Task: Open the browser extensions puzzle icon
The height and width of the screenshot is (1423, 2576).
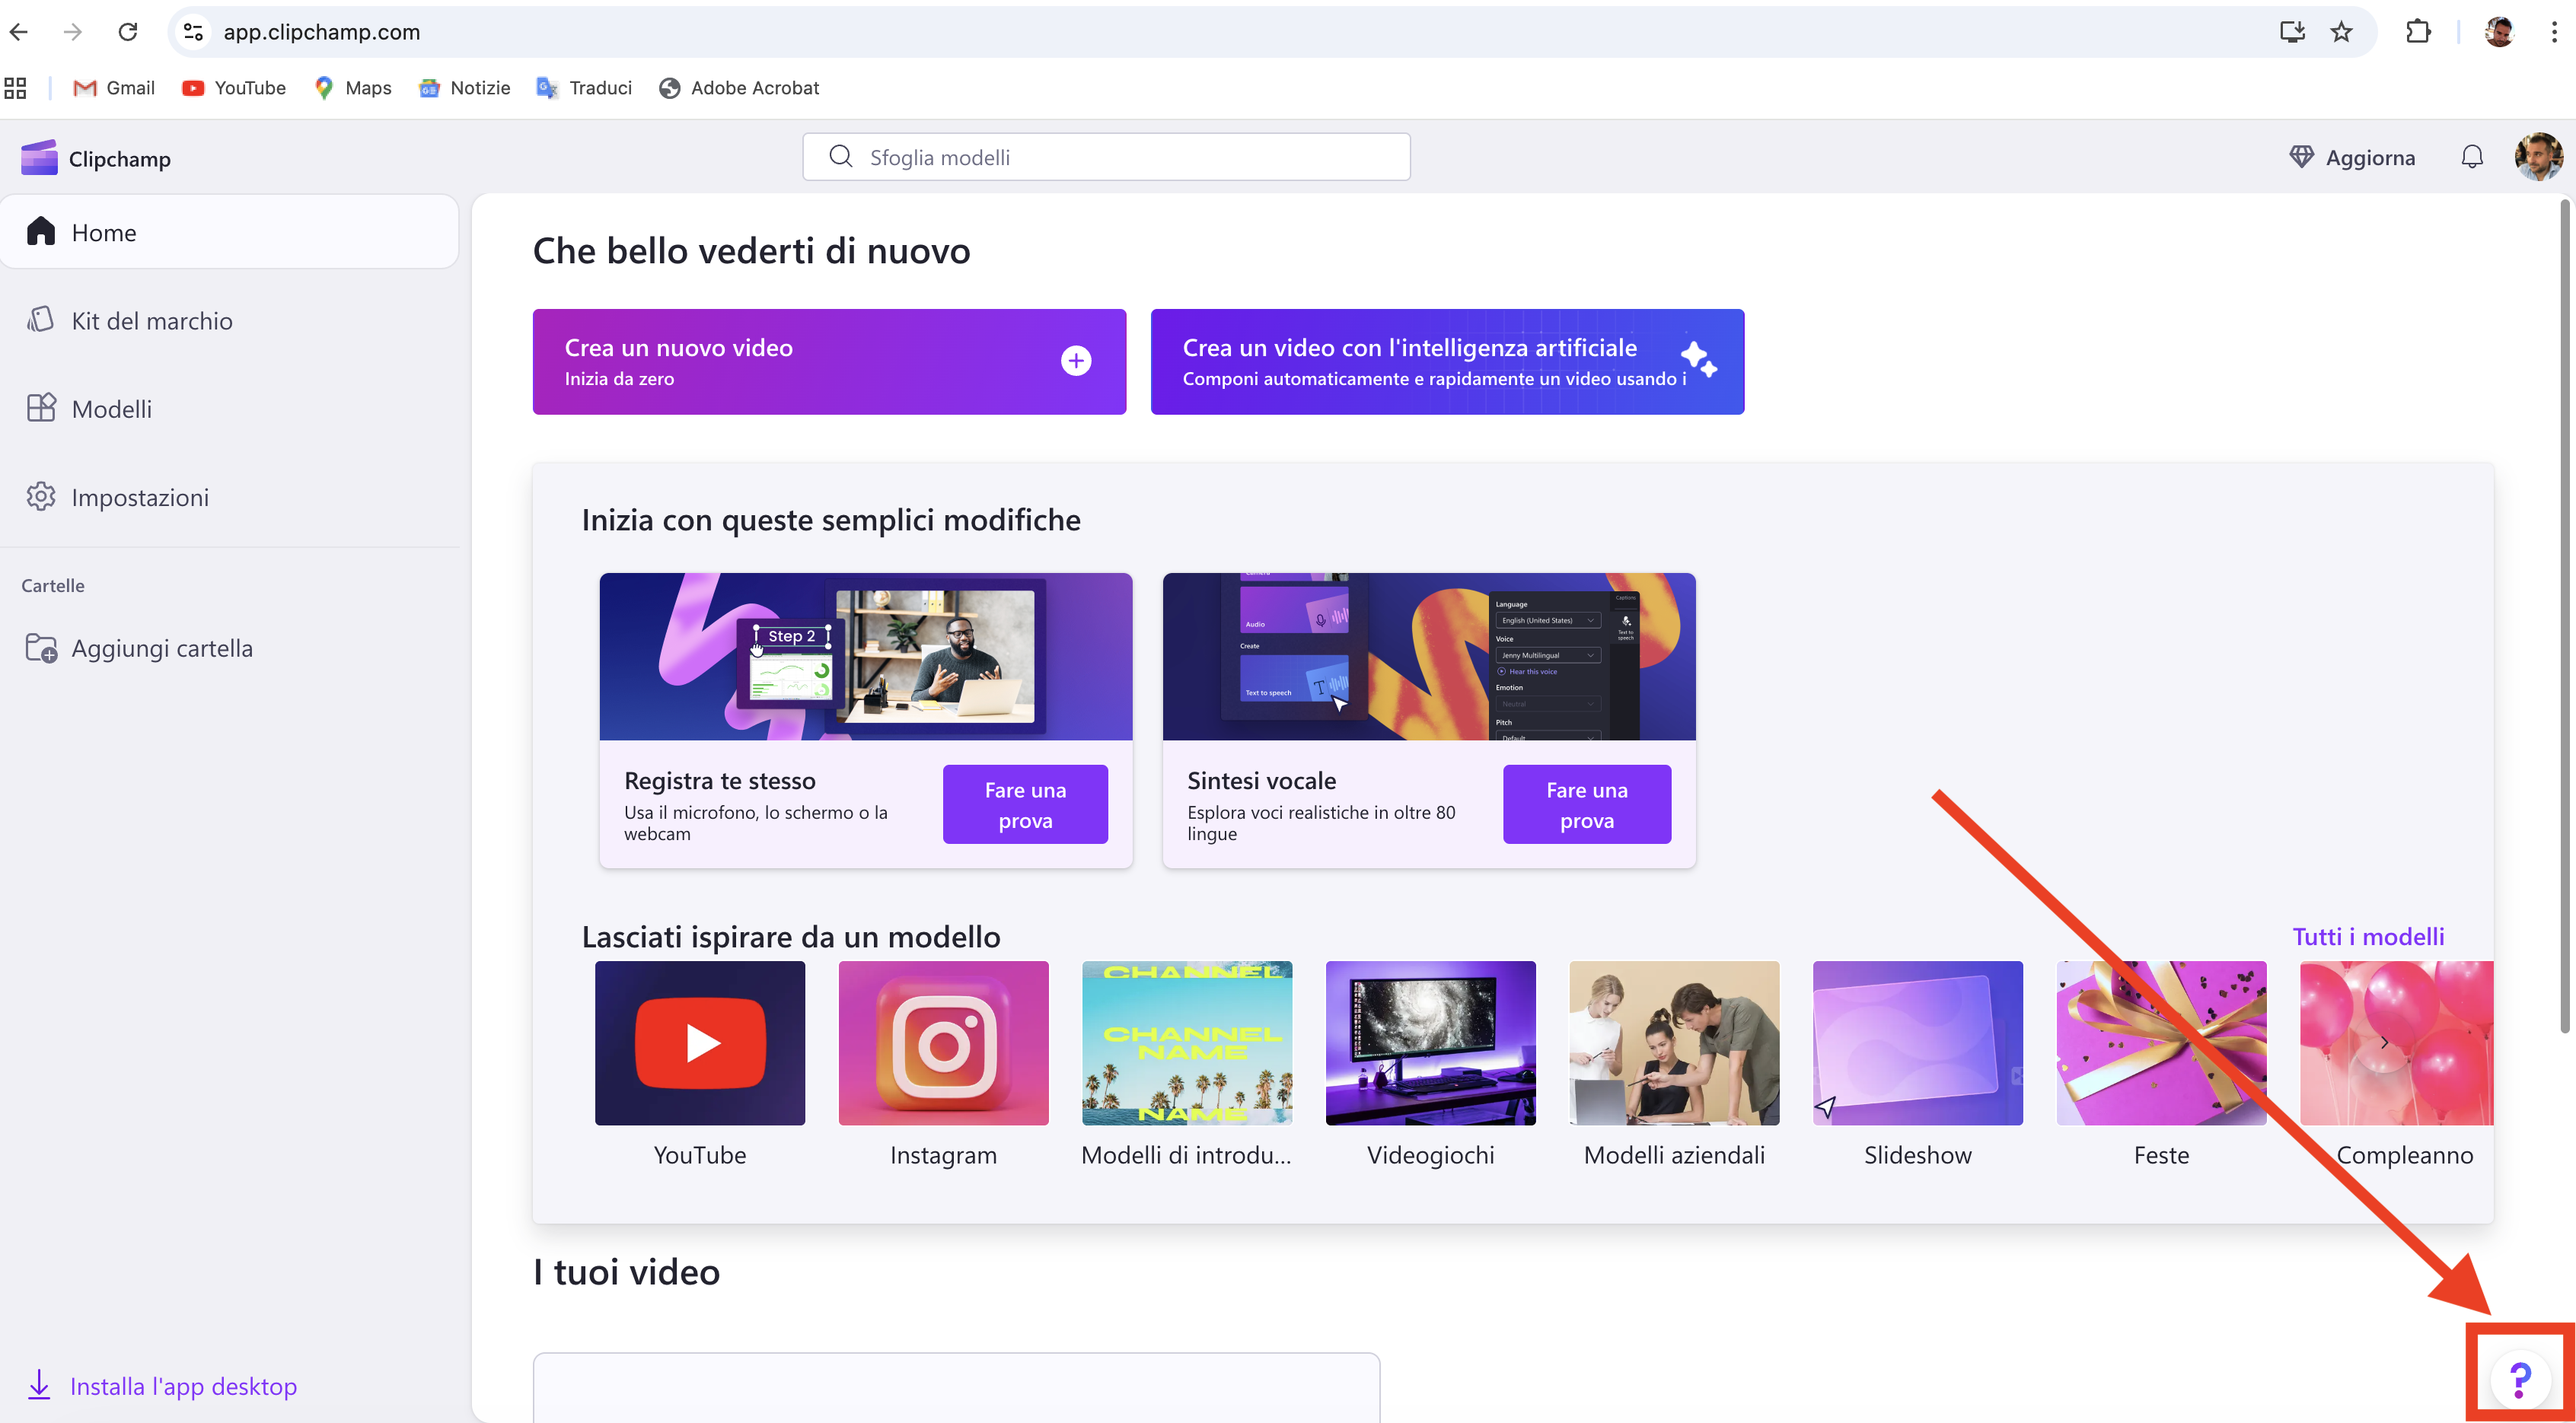Action: point(2418,32)
